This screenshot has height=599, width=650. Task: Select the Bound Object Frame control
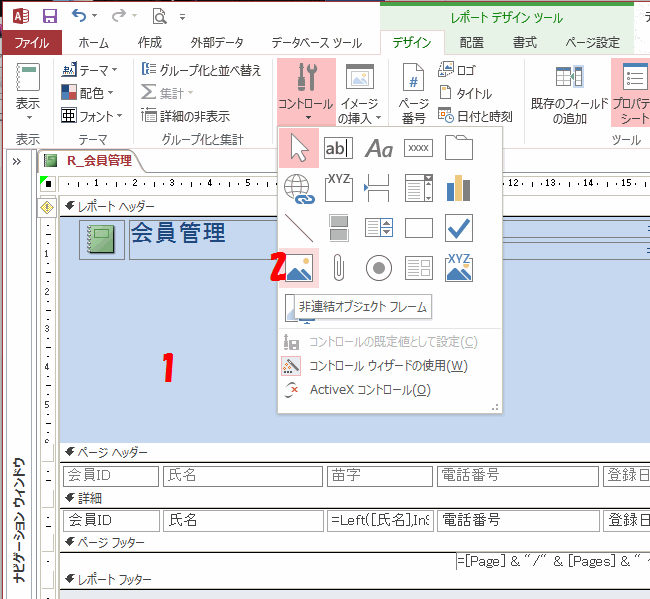(458, 267)
